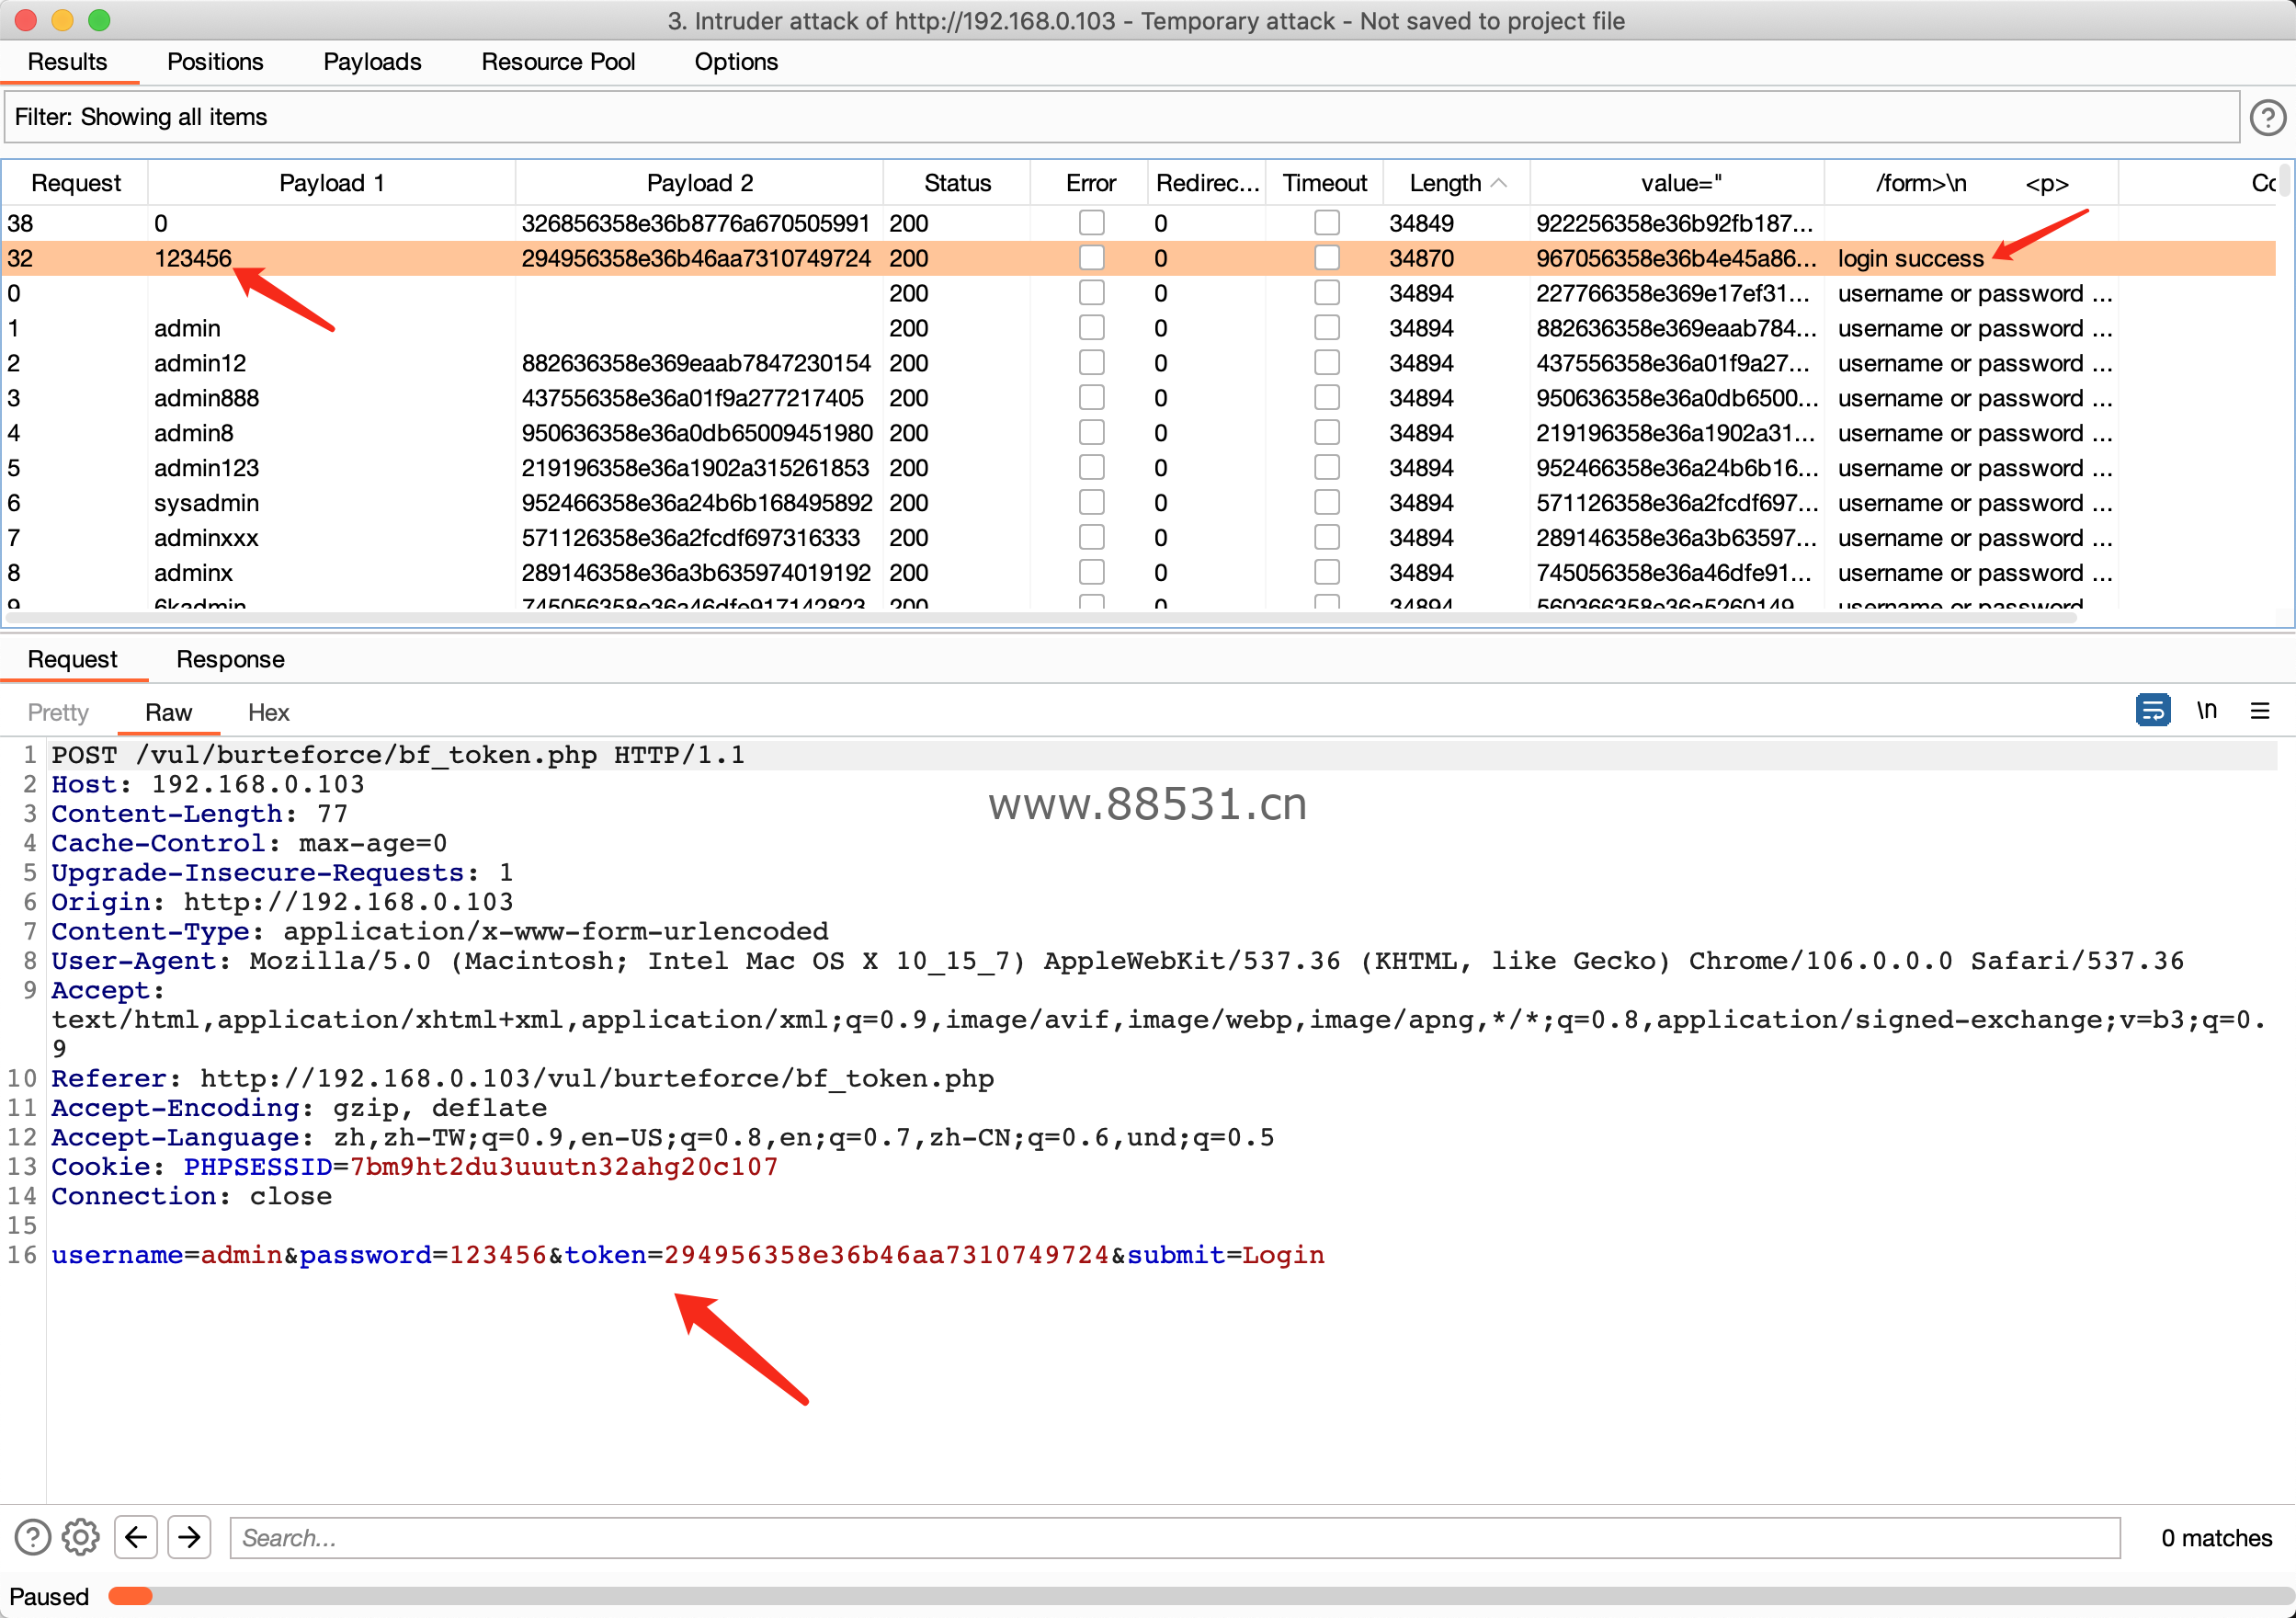The height and width of the screenshot is (1618, 2296).
Task: Open the Filter: Showing all items bar
Action: pos(1121,117)
